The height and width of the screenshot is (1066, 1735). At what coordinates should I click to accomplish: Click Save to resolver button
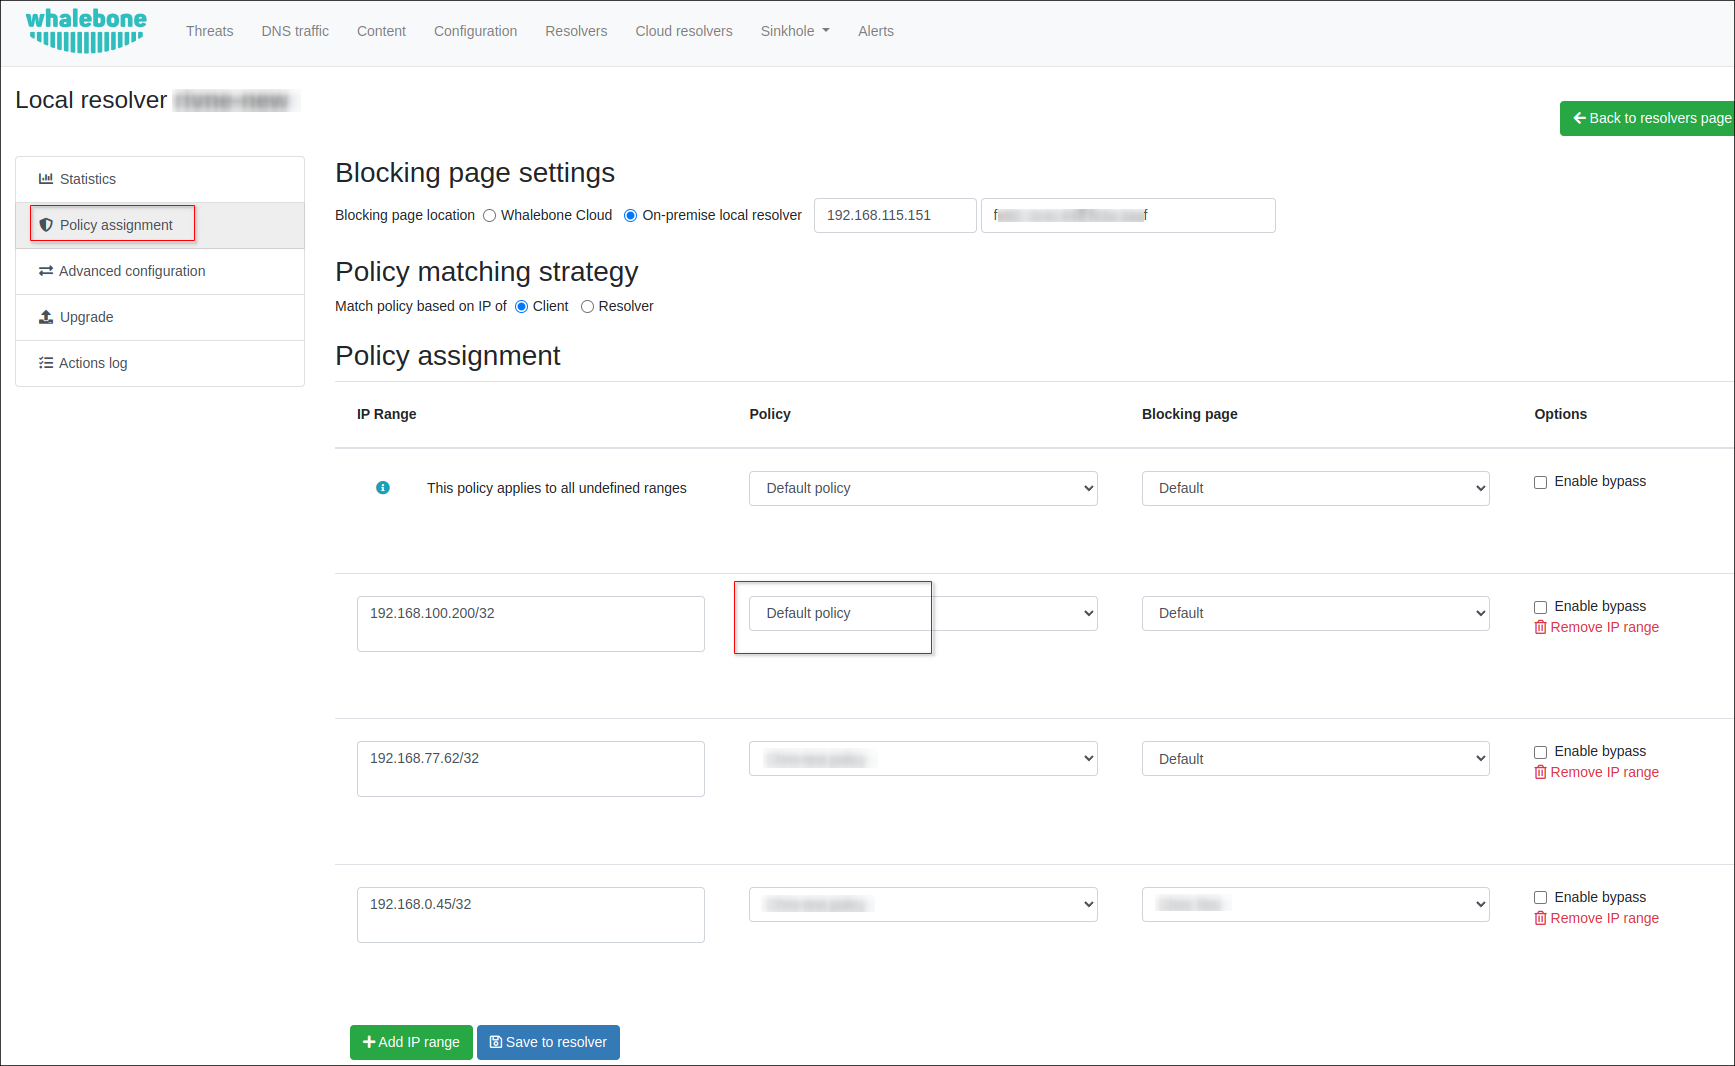coord(548,1042)
